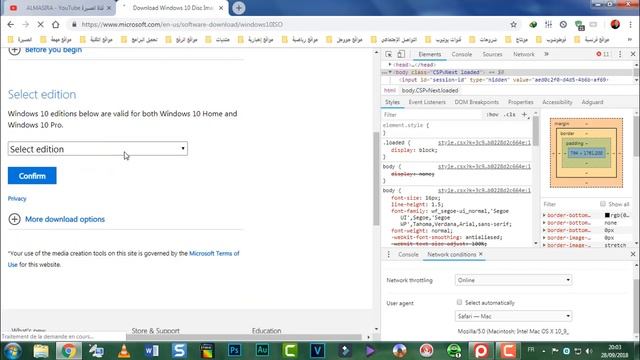Add a new style rule with plus icon

pos(524,115)
